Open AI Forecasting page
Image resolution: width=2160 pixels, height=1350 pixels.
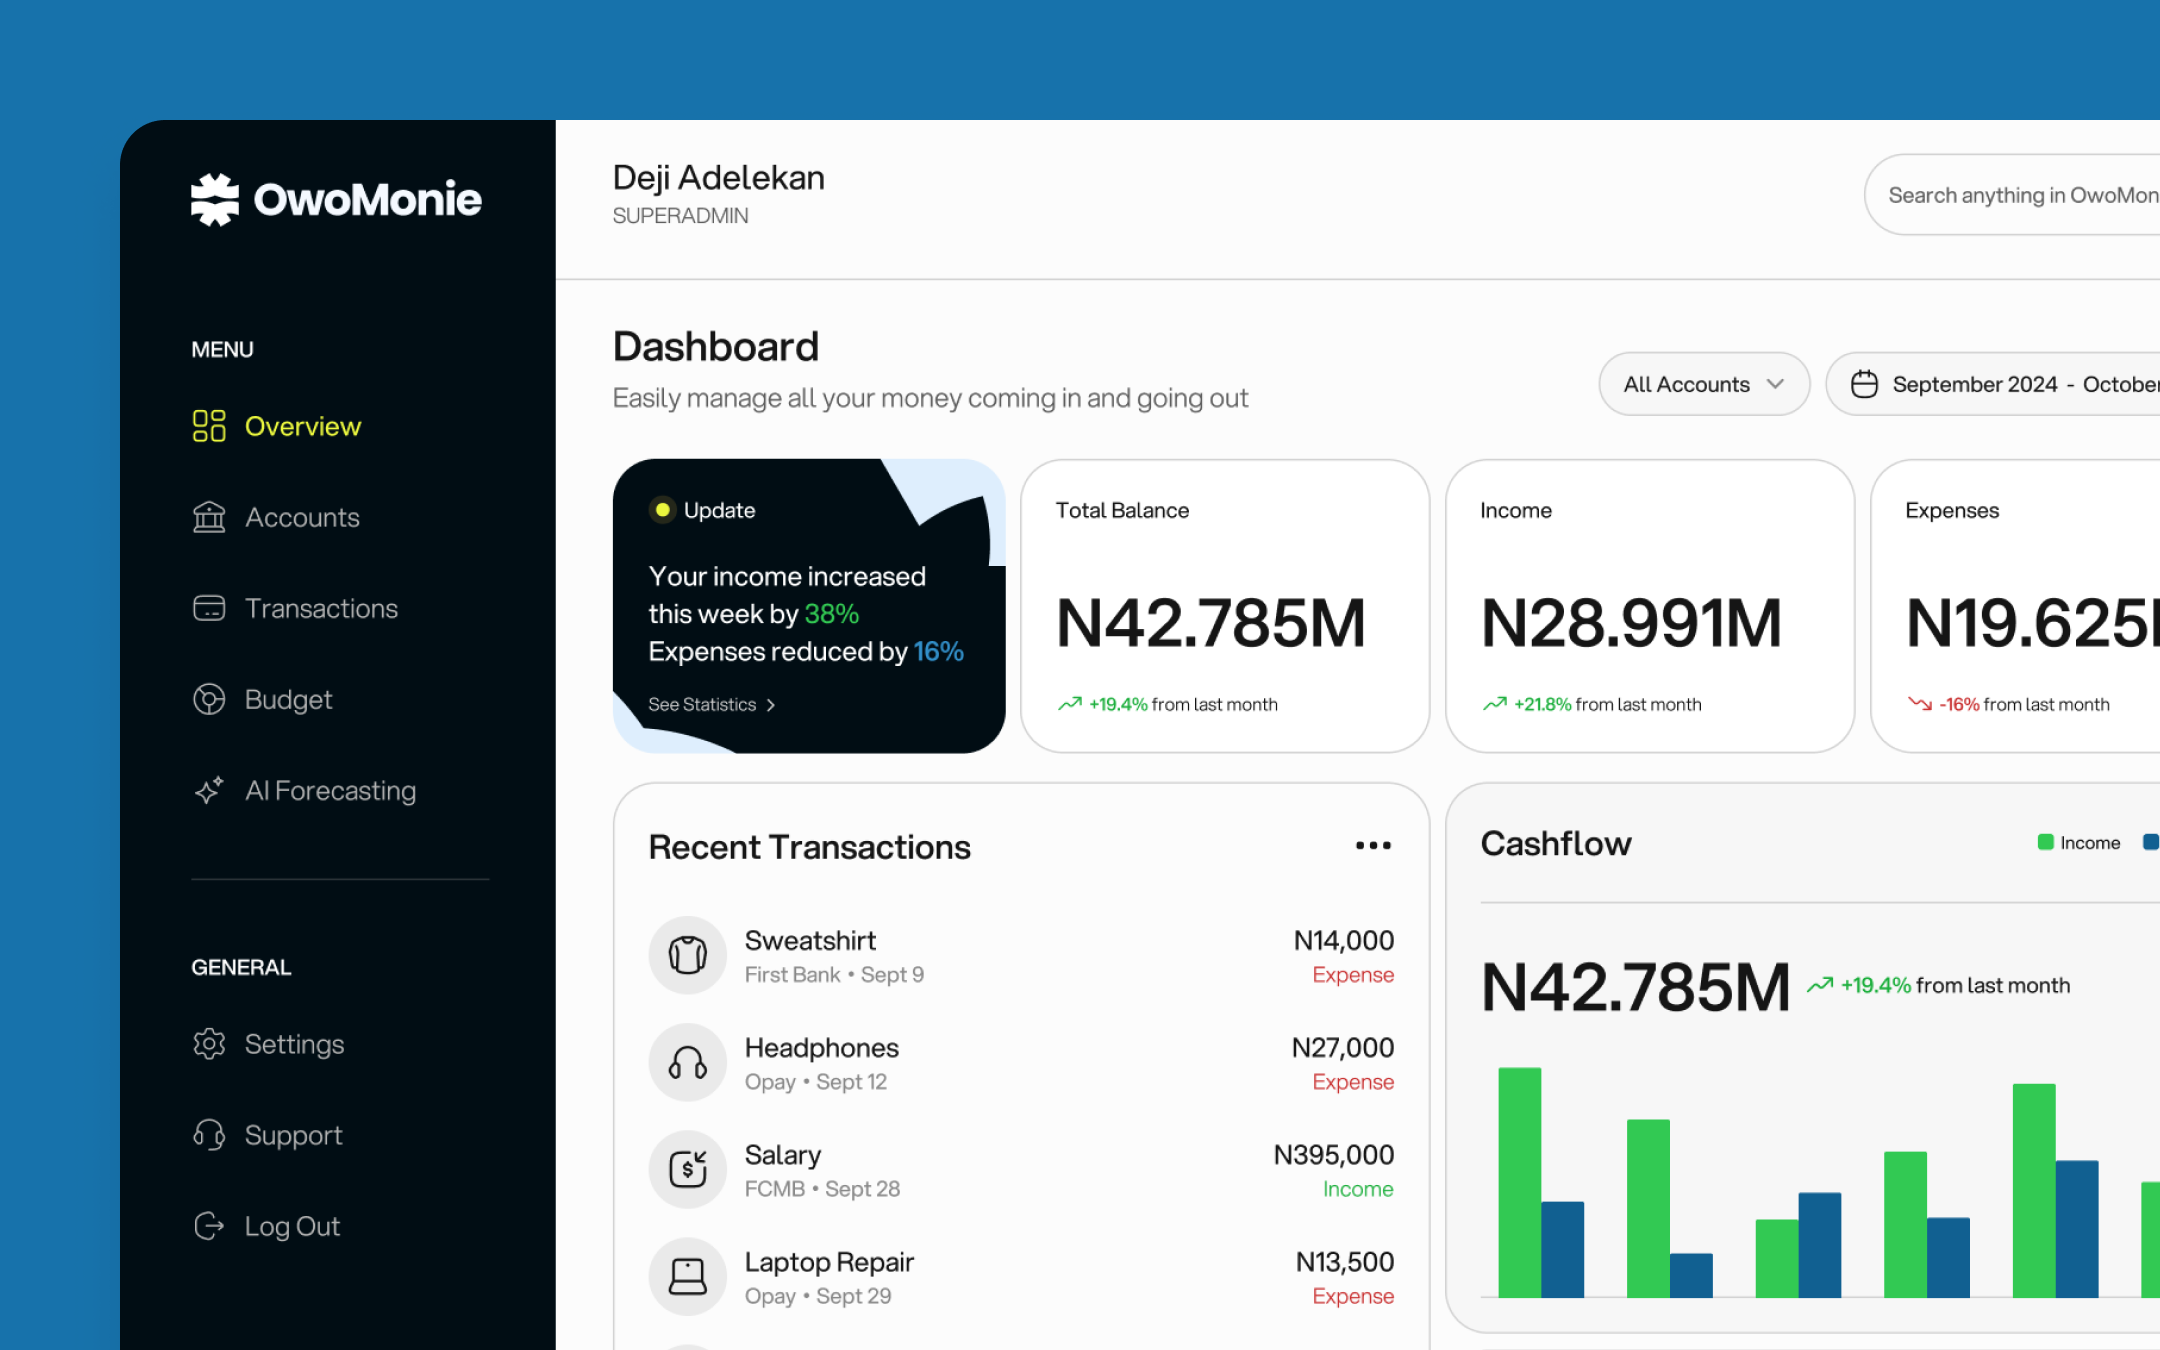[x=304, y=790]
